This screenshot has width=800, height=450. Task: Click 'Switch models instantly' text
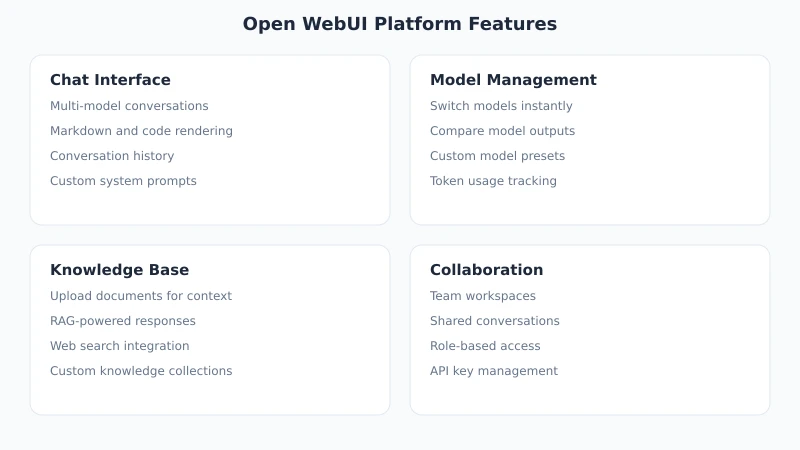[501, 106]
